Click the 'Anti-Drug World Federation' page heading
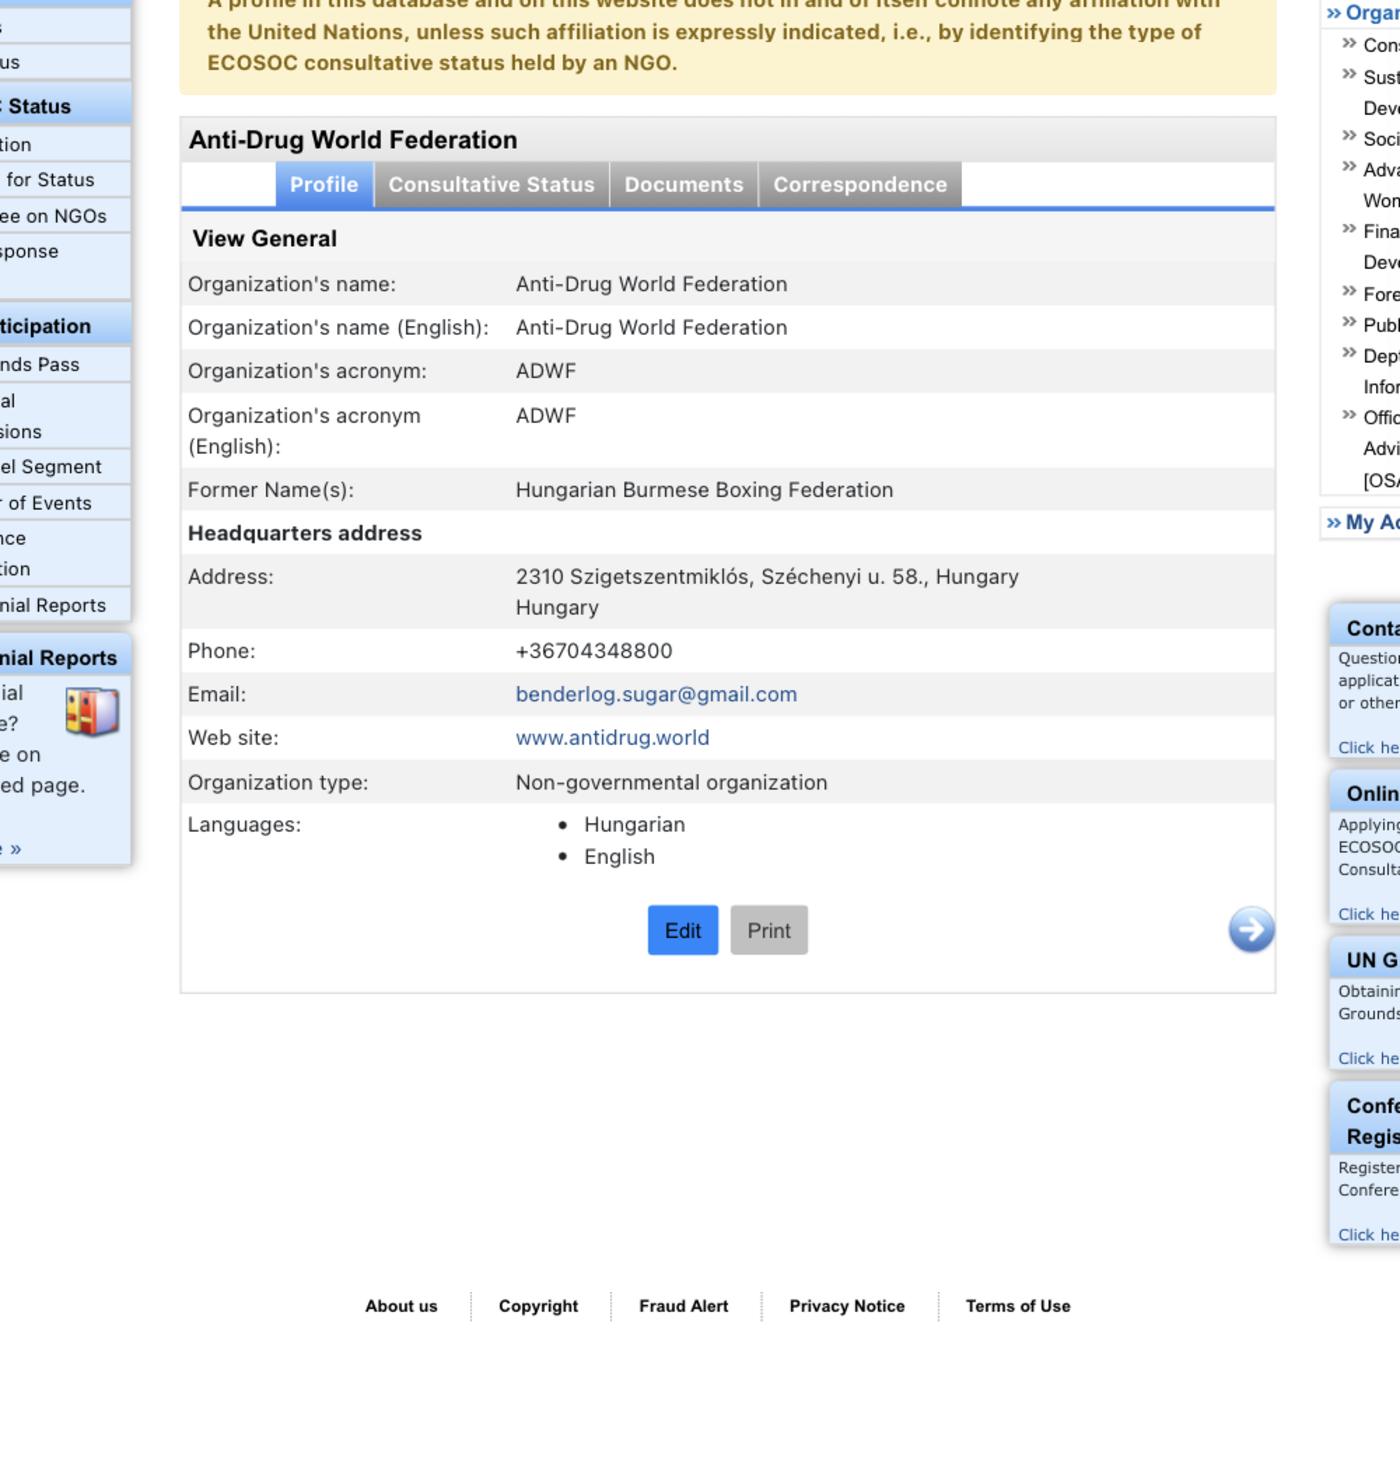The height and width of the screenshot is (1470, 1400). (x=353, y=140)
